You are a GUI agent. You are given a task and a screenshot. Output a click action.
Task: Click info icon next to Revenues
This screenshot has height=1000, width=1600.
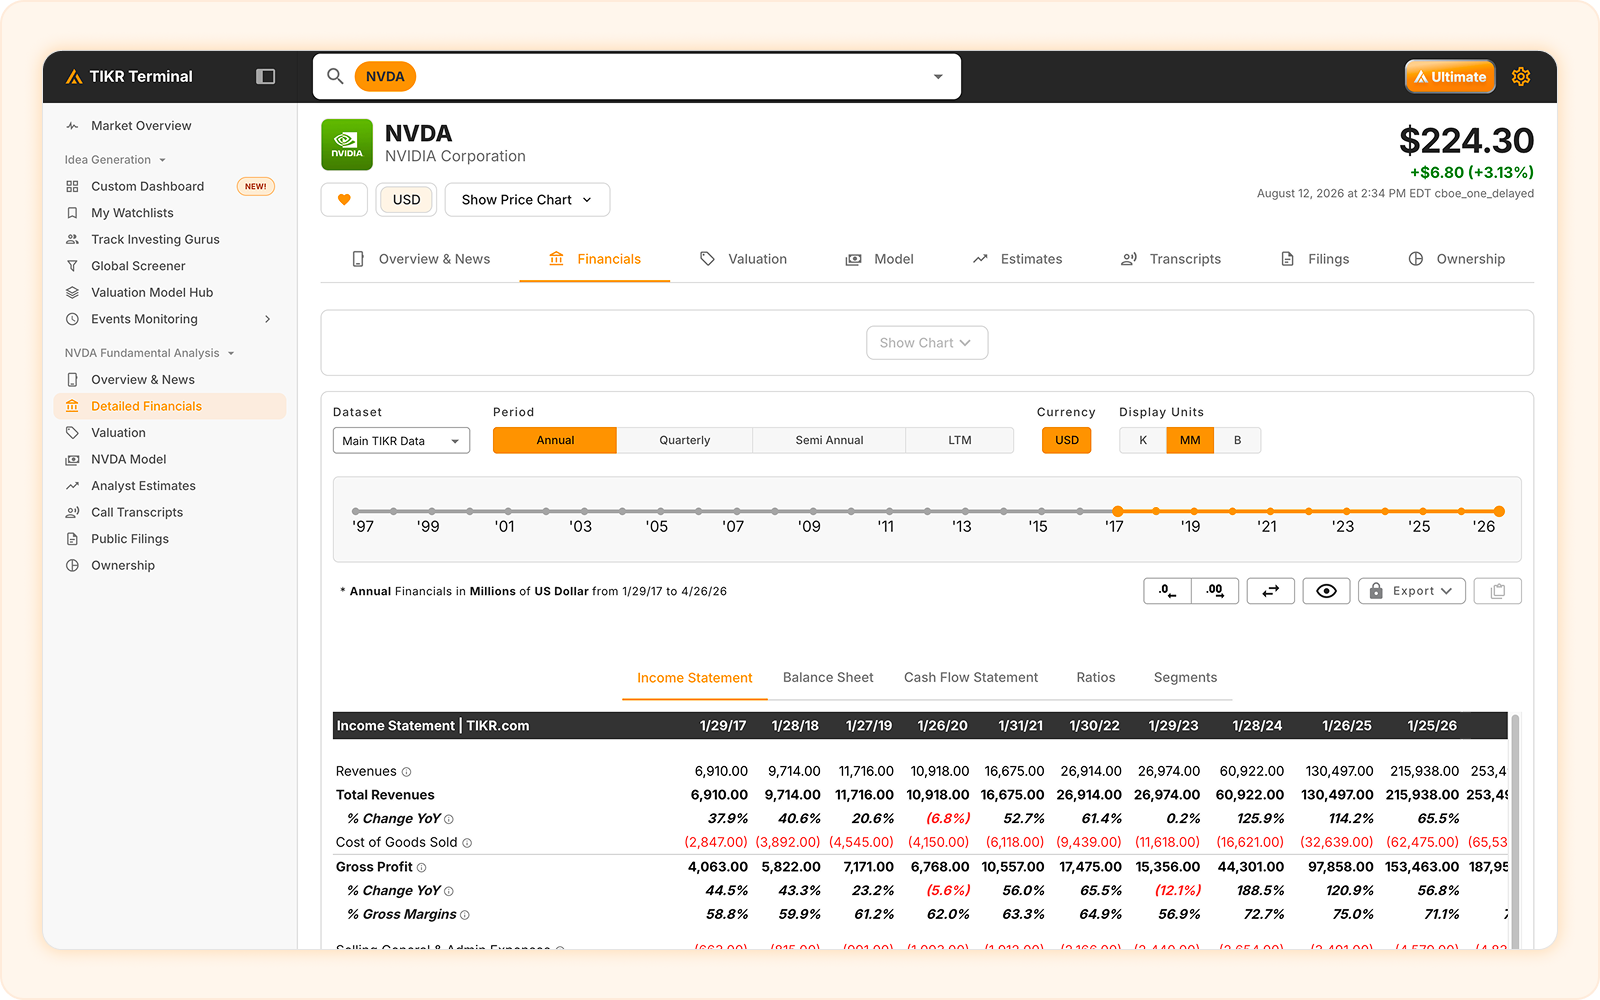[406, 772]
